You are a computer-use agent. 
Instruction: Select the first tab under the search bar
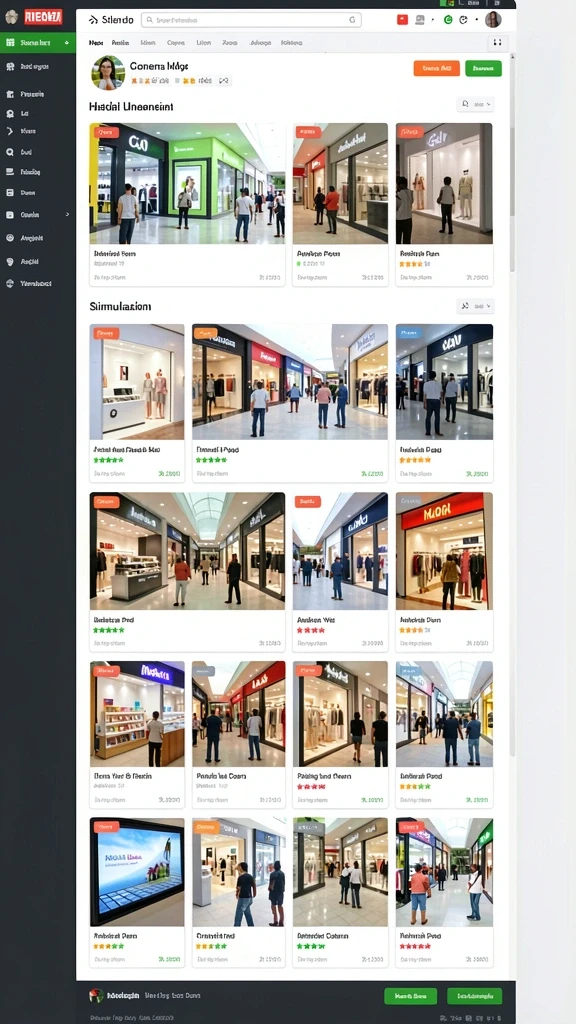pyautogui.click(x=96, y=43)
